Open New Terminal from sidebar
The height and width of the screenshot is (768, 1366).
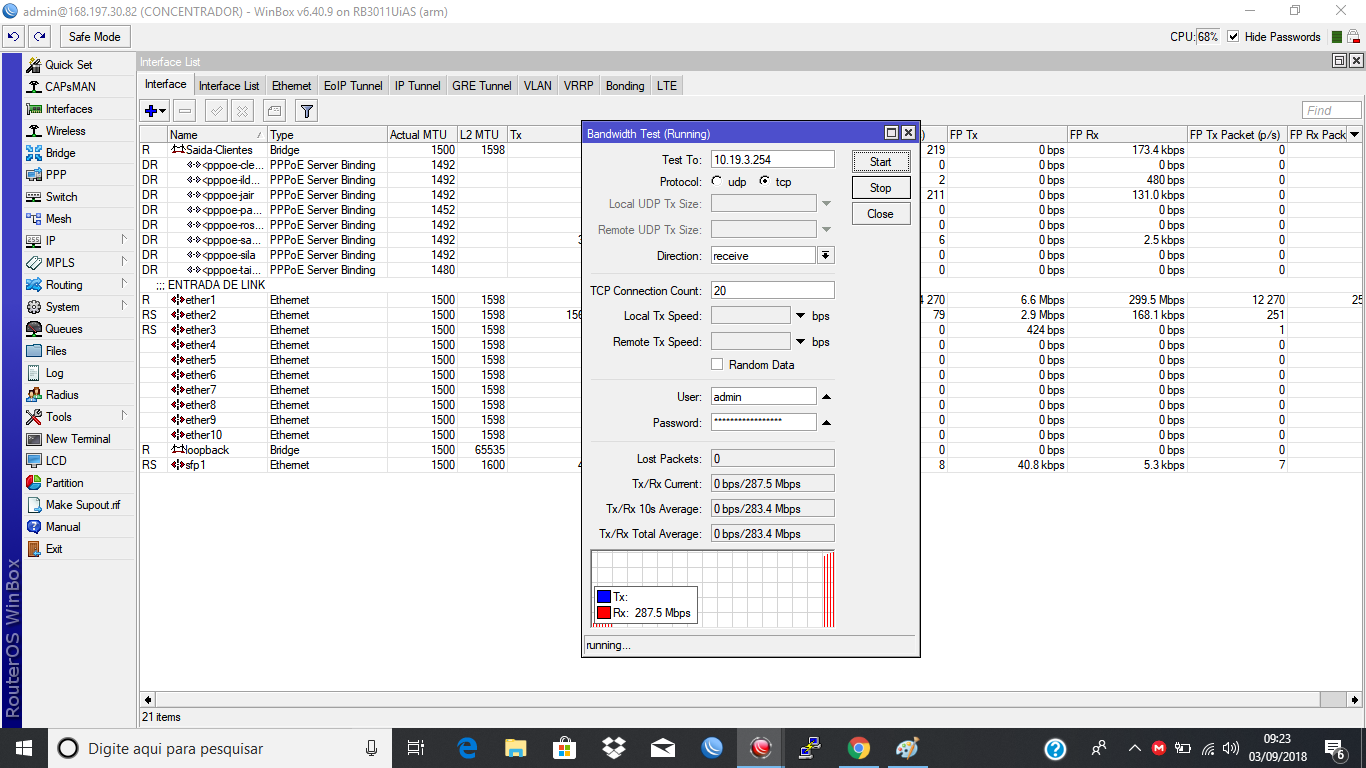coord(78,438)
